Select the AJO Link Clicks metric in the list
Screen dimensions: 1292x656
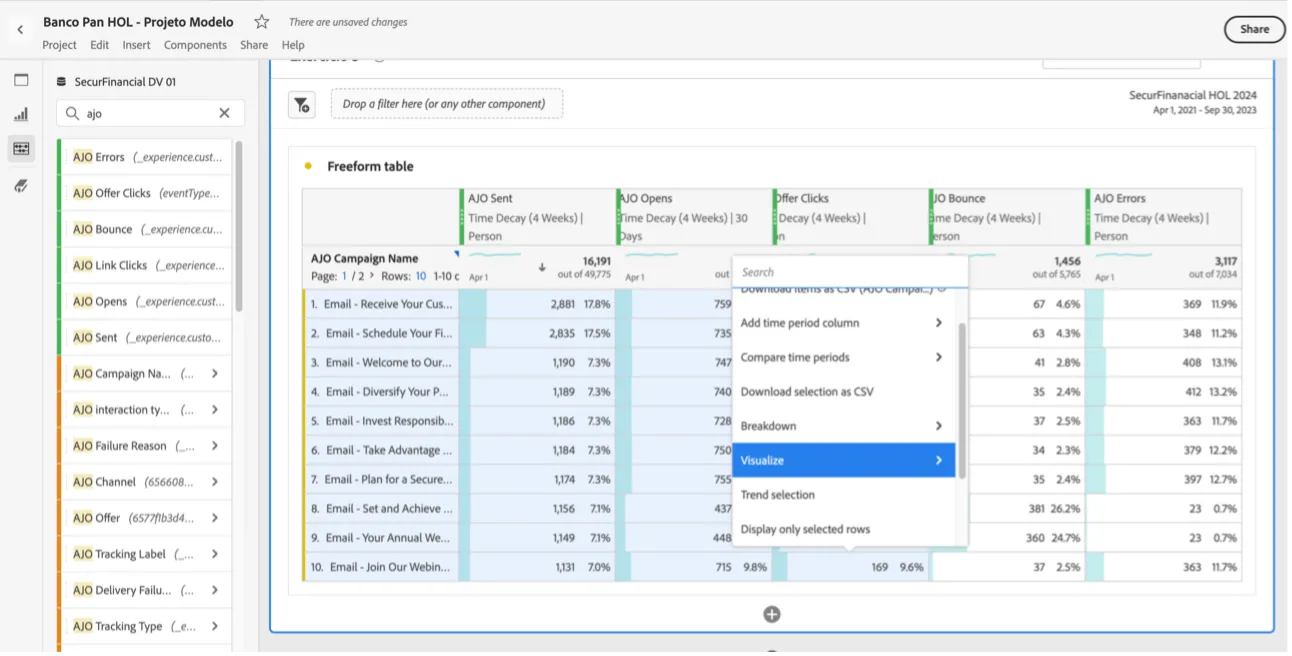coord(145,266)
